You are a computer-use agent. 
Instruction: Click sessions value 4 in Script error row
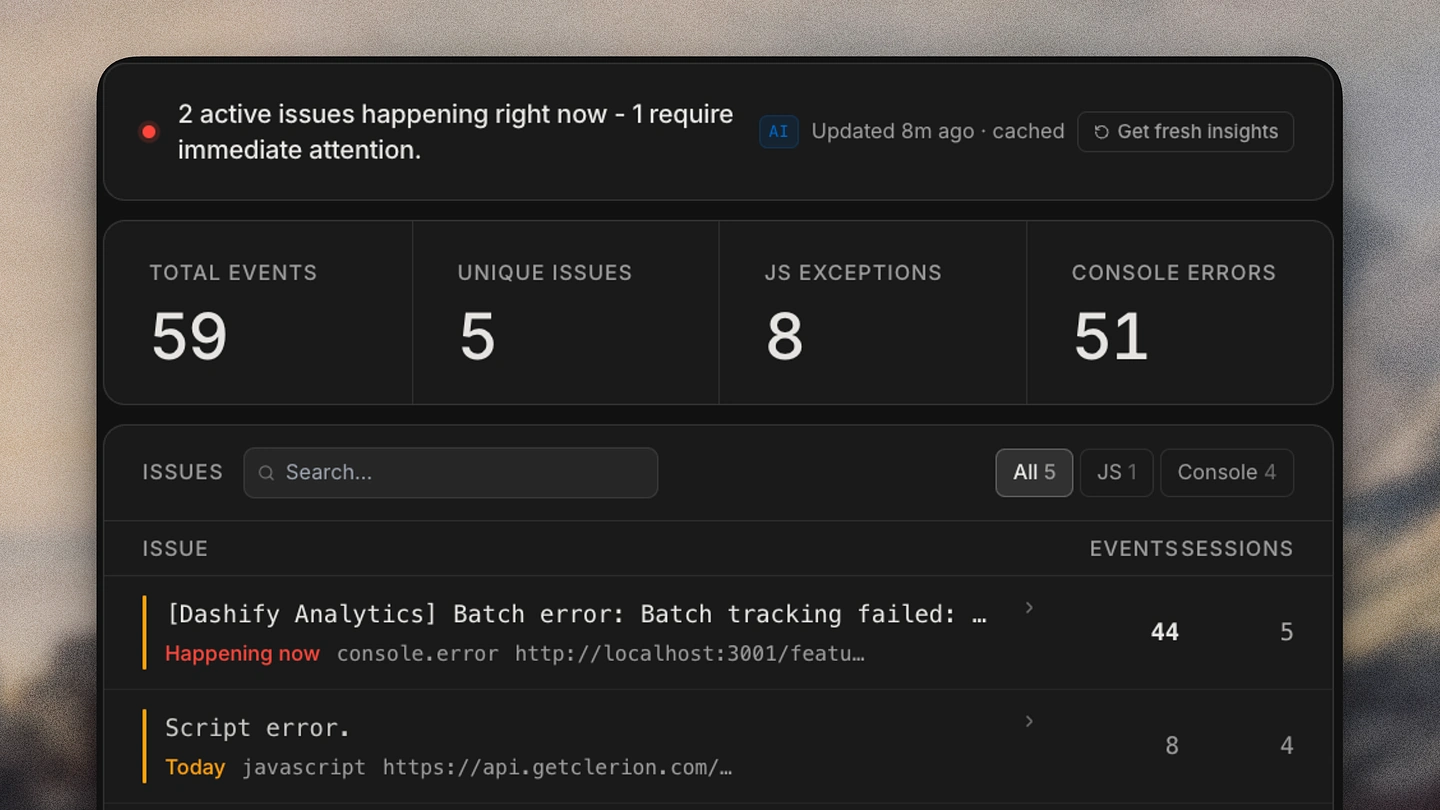click(x=1286, y=746)
